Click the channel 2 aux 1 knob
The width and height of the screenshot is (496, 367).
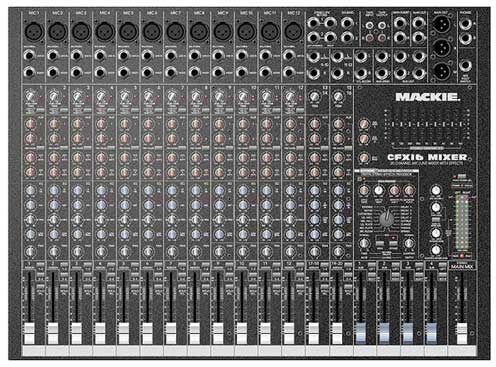click(x=54, y=124)
